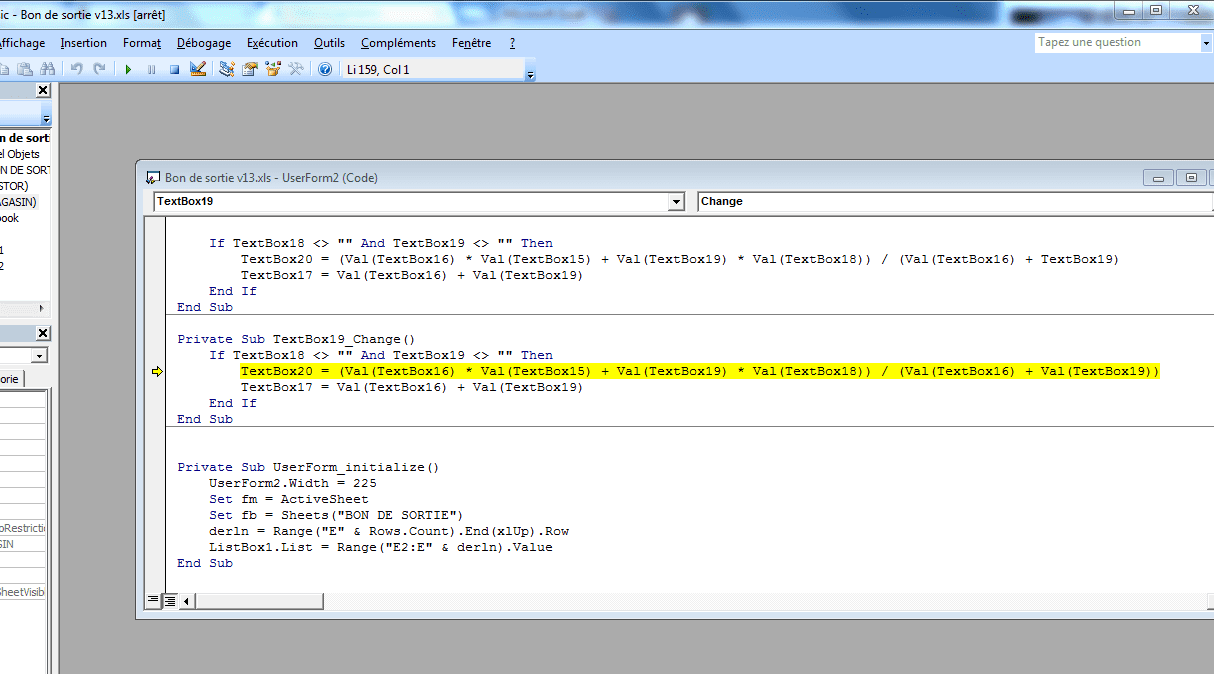Click the 'Bon de sortie v13.xls - UserForm2 (Code)' title
This screenshot has width=1214, height=674.
pyautogui.click(x=271, y=178)
